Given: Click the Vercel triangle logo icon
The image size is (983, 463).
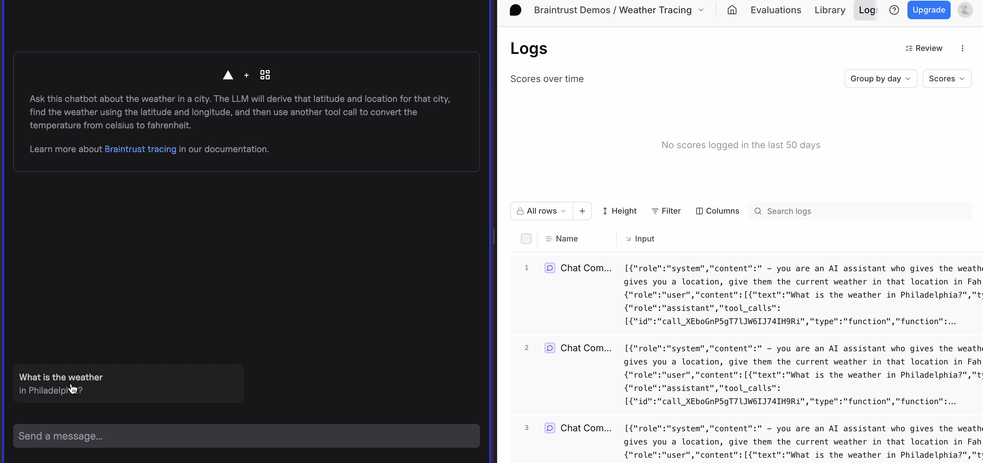Looking at the screenshot, I should coord(228,75).
